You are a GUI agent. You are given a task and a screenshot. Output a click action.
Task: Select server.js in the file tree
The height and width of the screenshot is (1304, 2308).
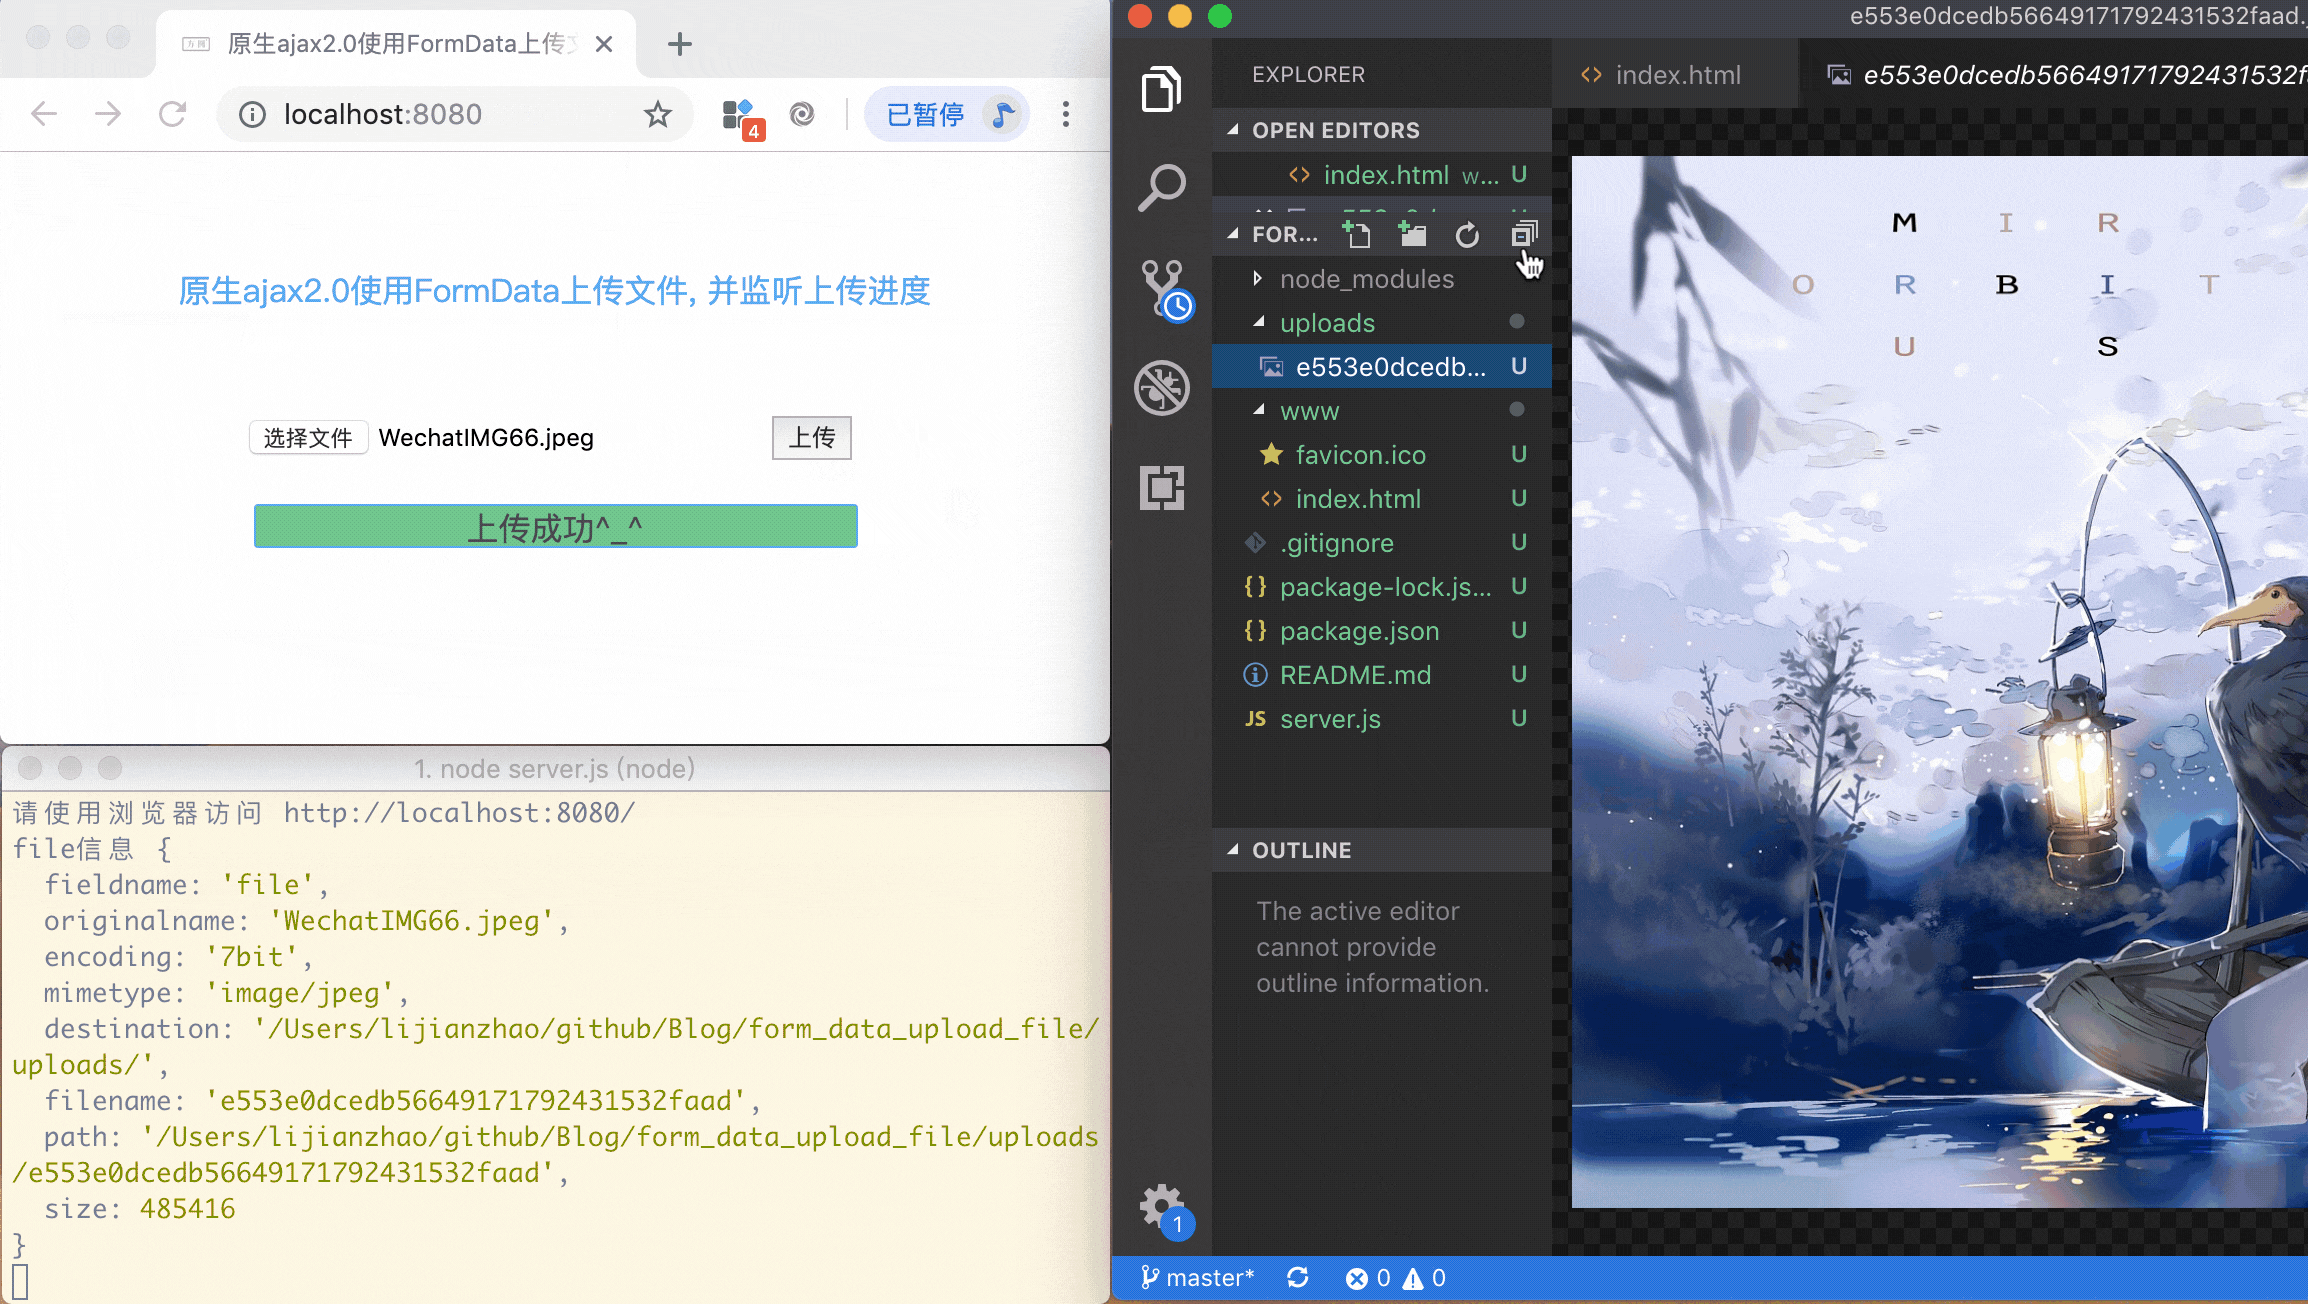coord(1330,719)
